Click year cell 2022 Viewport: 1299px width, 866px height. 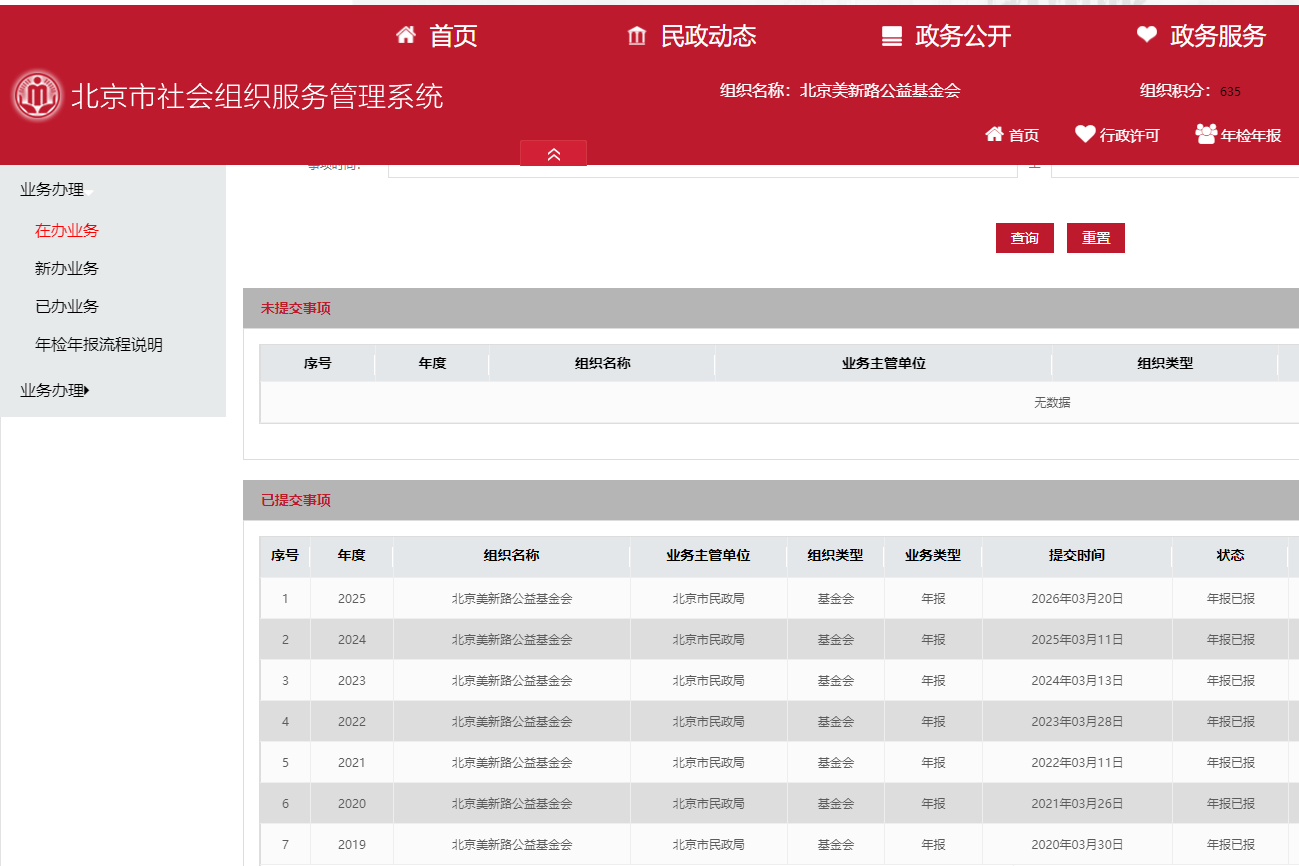352,721
